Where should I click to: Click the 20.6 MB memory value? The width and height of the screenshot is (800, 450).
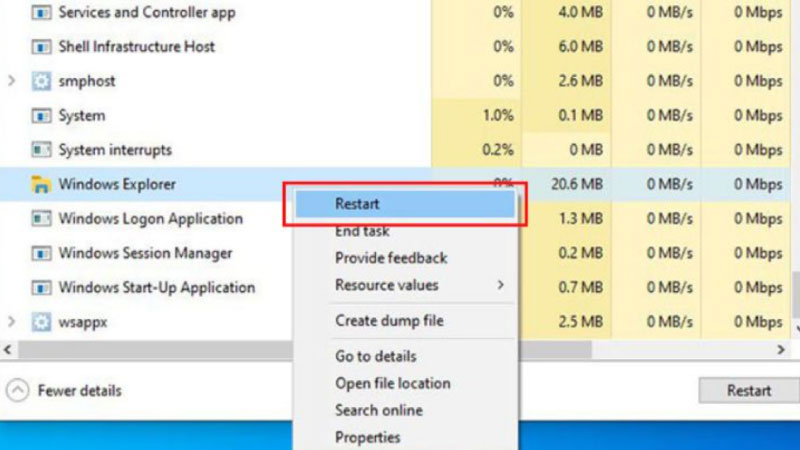pyautogui.click(x=577, y=184)
